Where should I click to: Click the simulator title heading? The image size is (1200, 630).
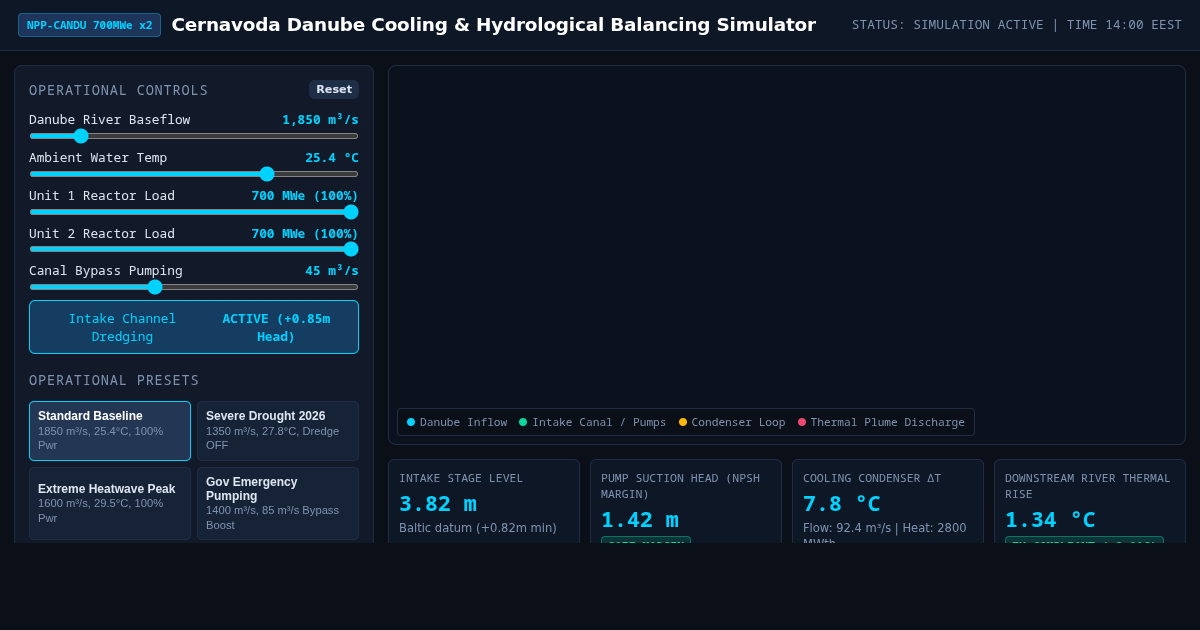(494, 24)
